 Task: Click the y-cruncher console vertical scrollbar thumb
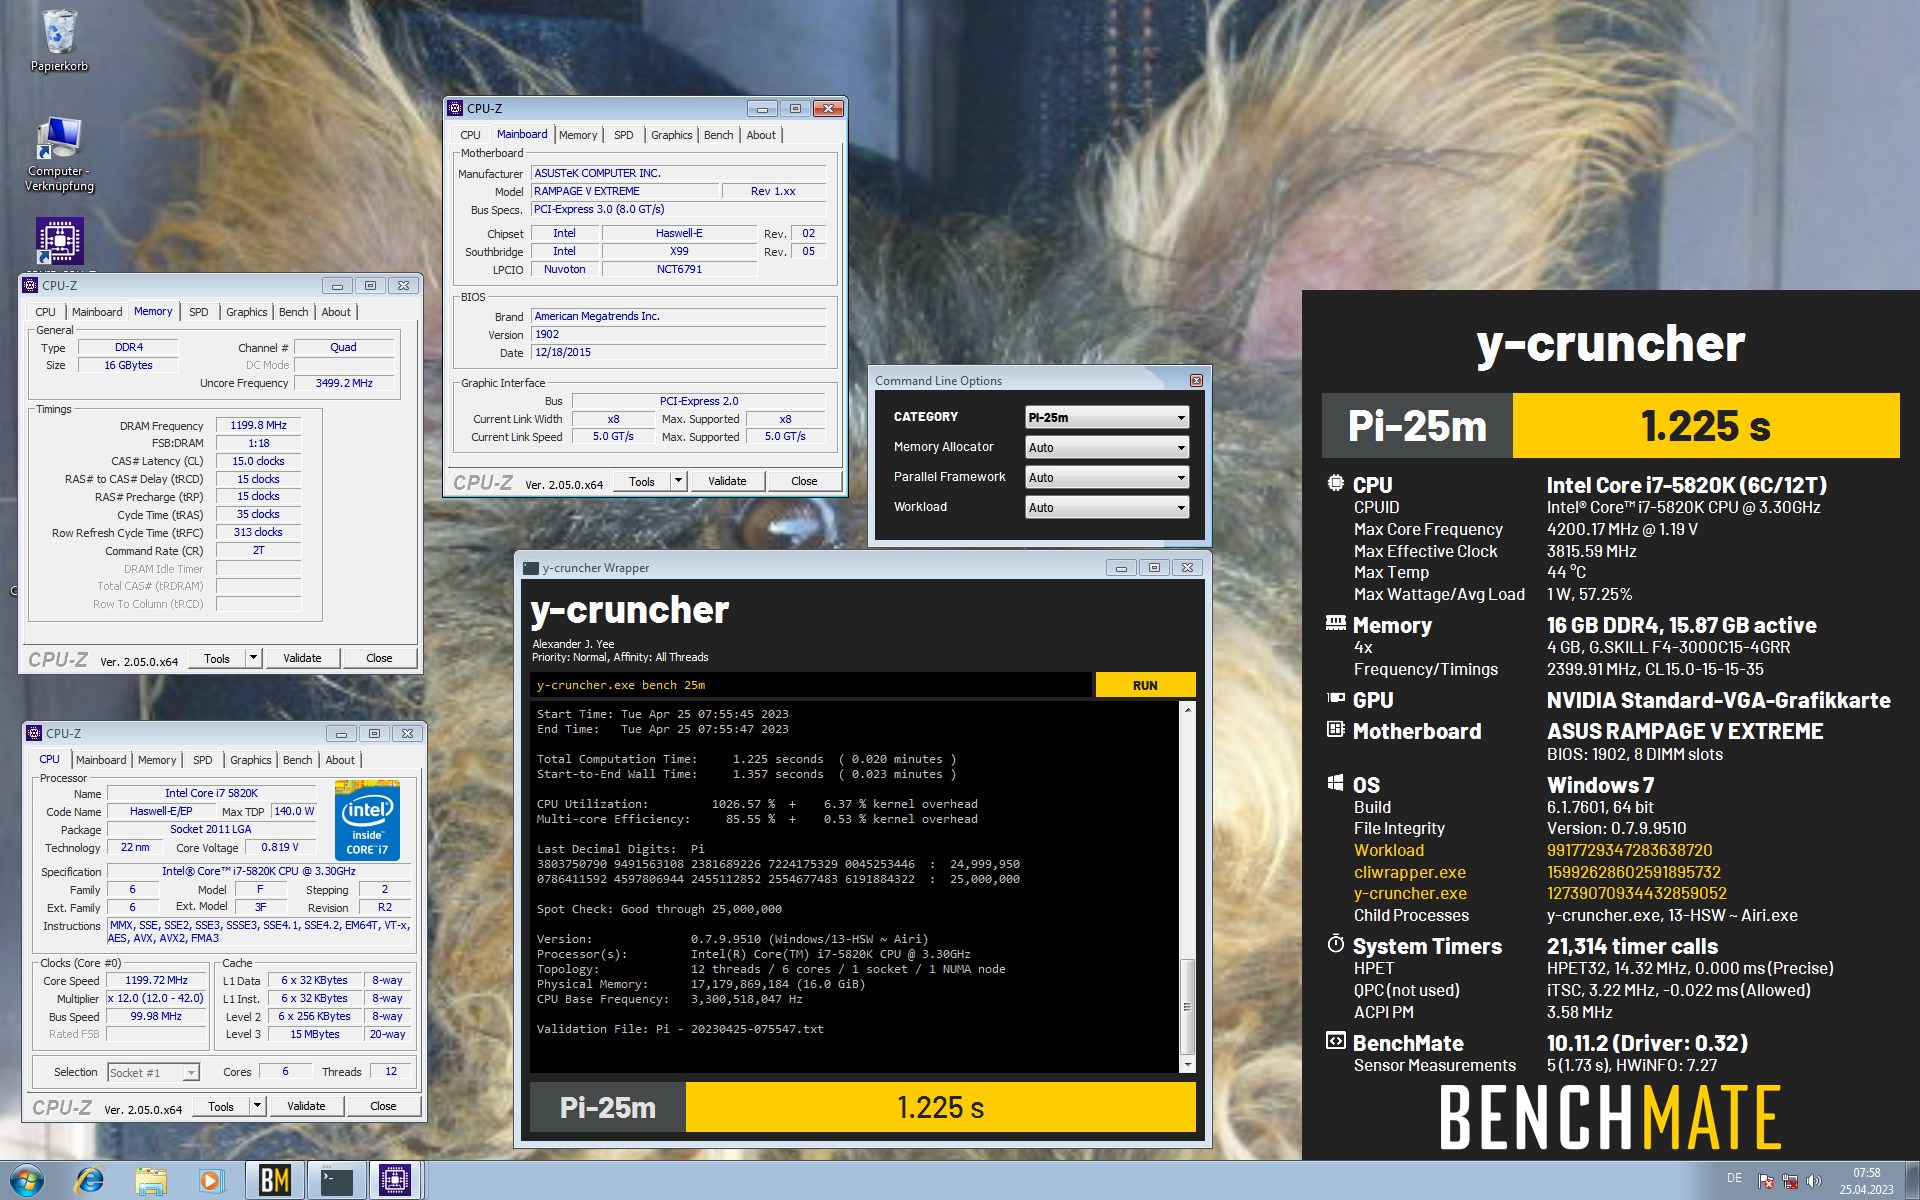pos(1188,1006)
